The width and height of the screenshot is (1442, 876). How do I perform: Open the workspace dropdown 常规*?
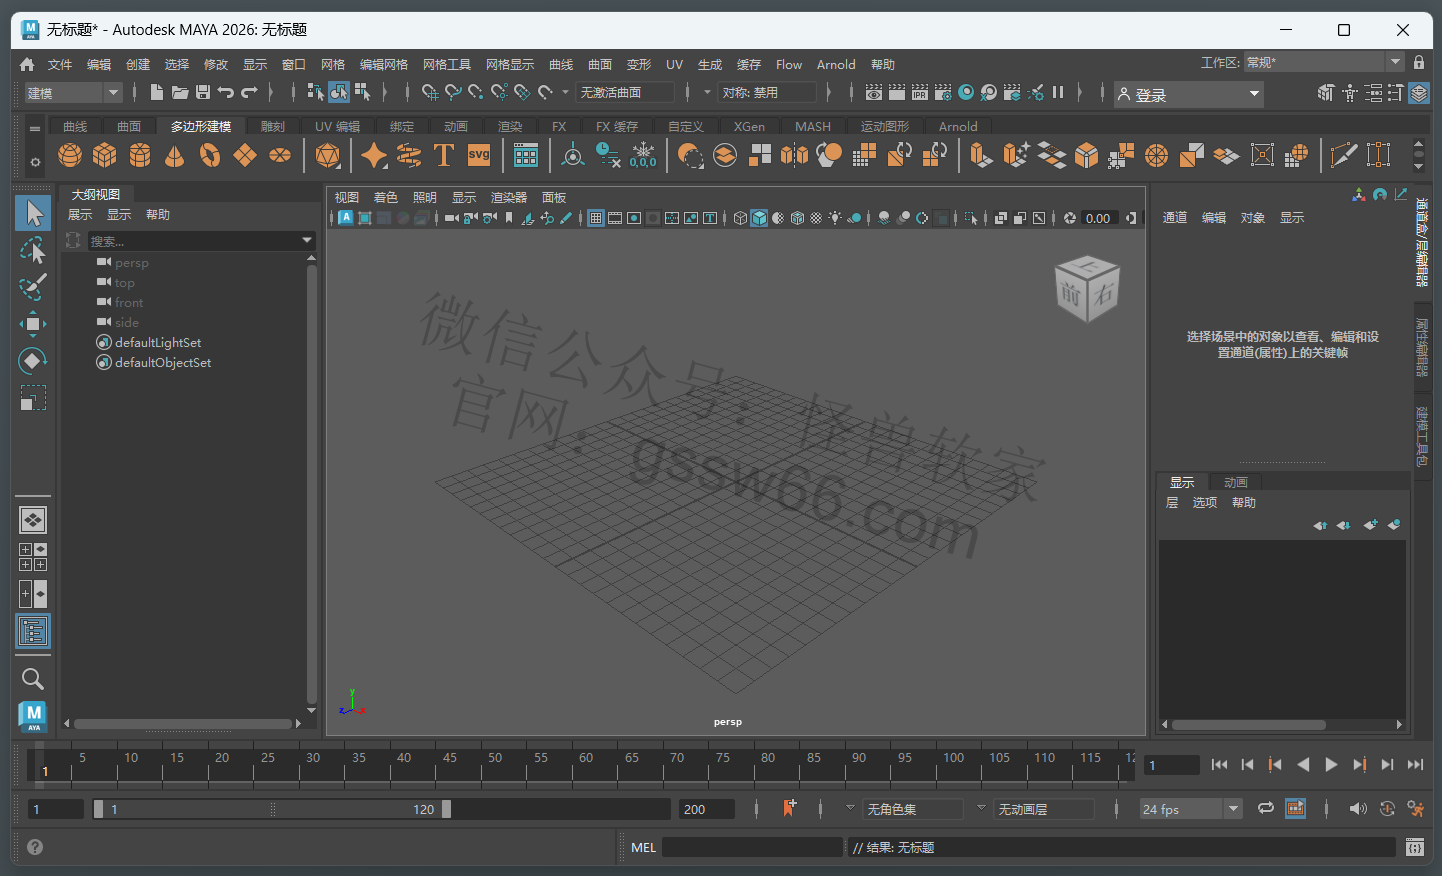coord(1324,62)
